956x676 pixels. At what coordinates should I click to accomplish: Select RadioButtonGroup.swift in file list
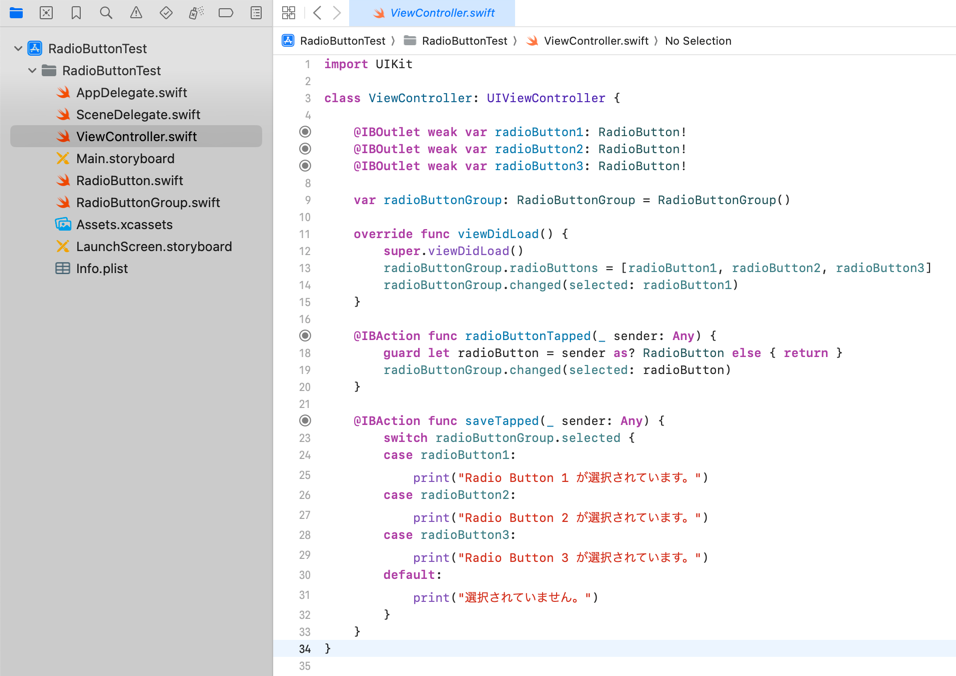[x=147, y=203]
